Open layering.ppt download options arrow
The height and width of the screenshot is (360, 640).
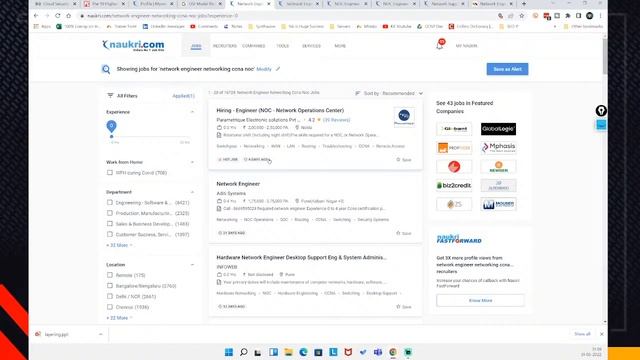[100, 334]
